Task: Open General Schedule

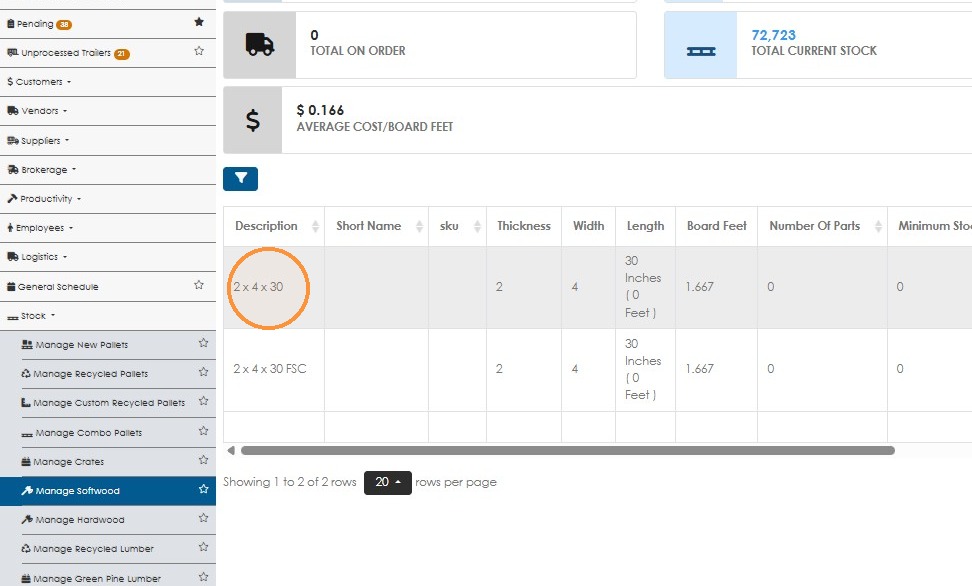Action: click(x=53, y=286)
